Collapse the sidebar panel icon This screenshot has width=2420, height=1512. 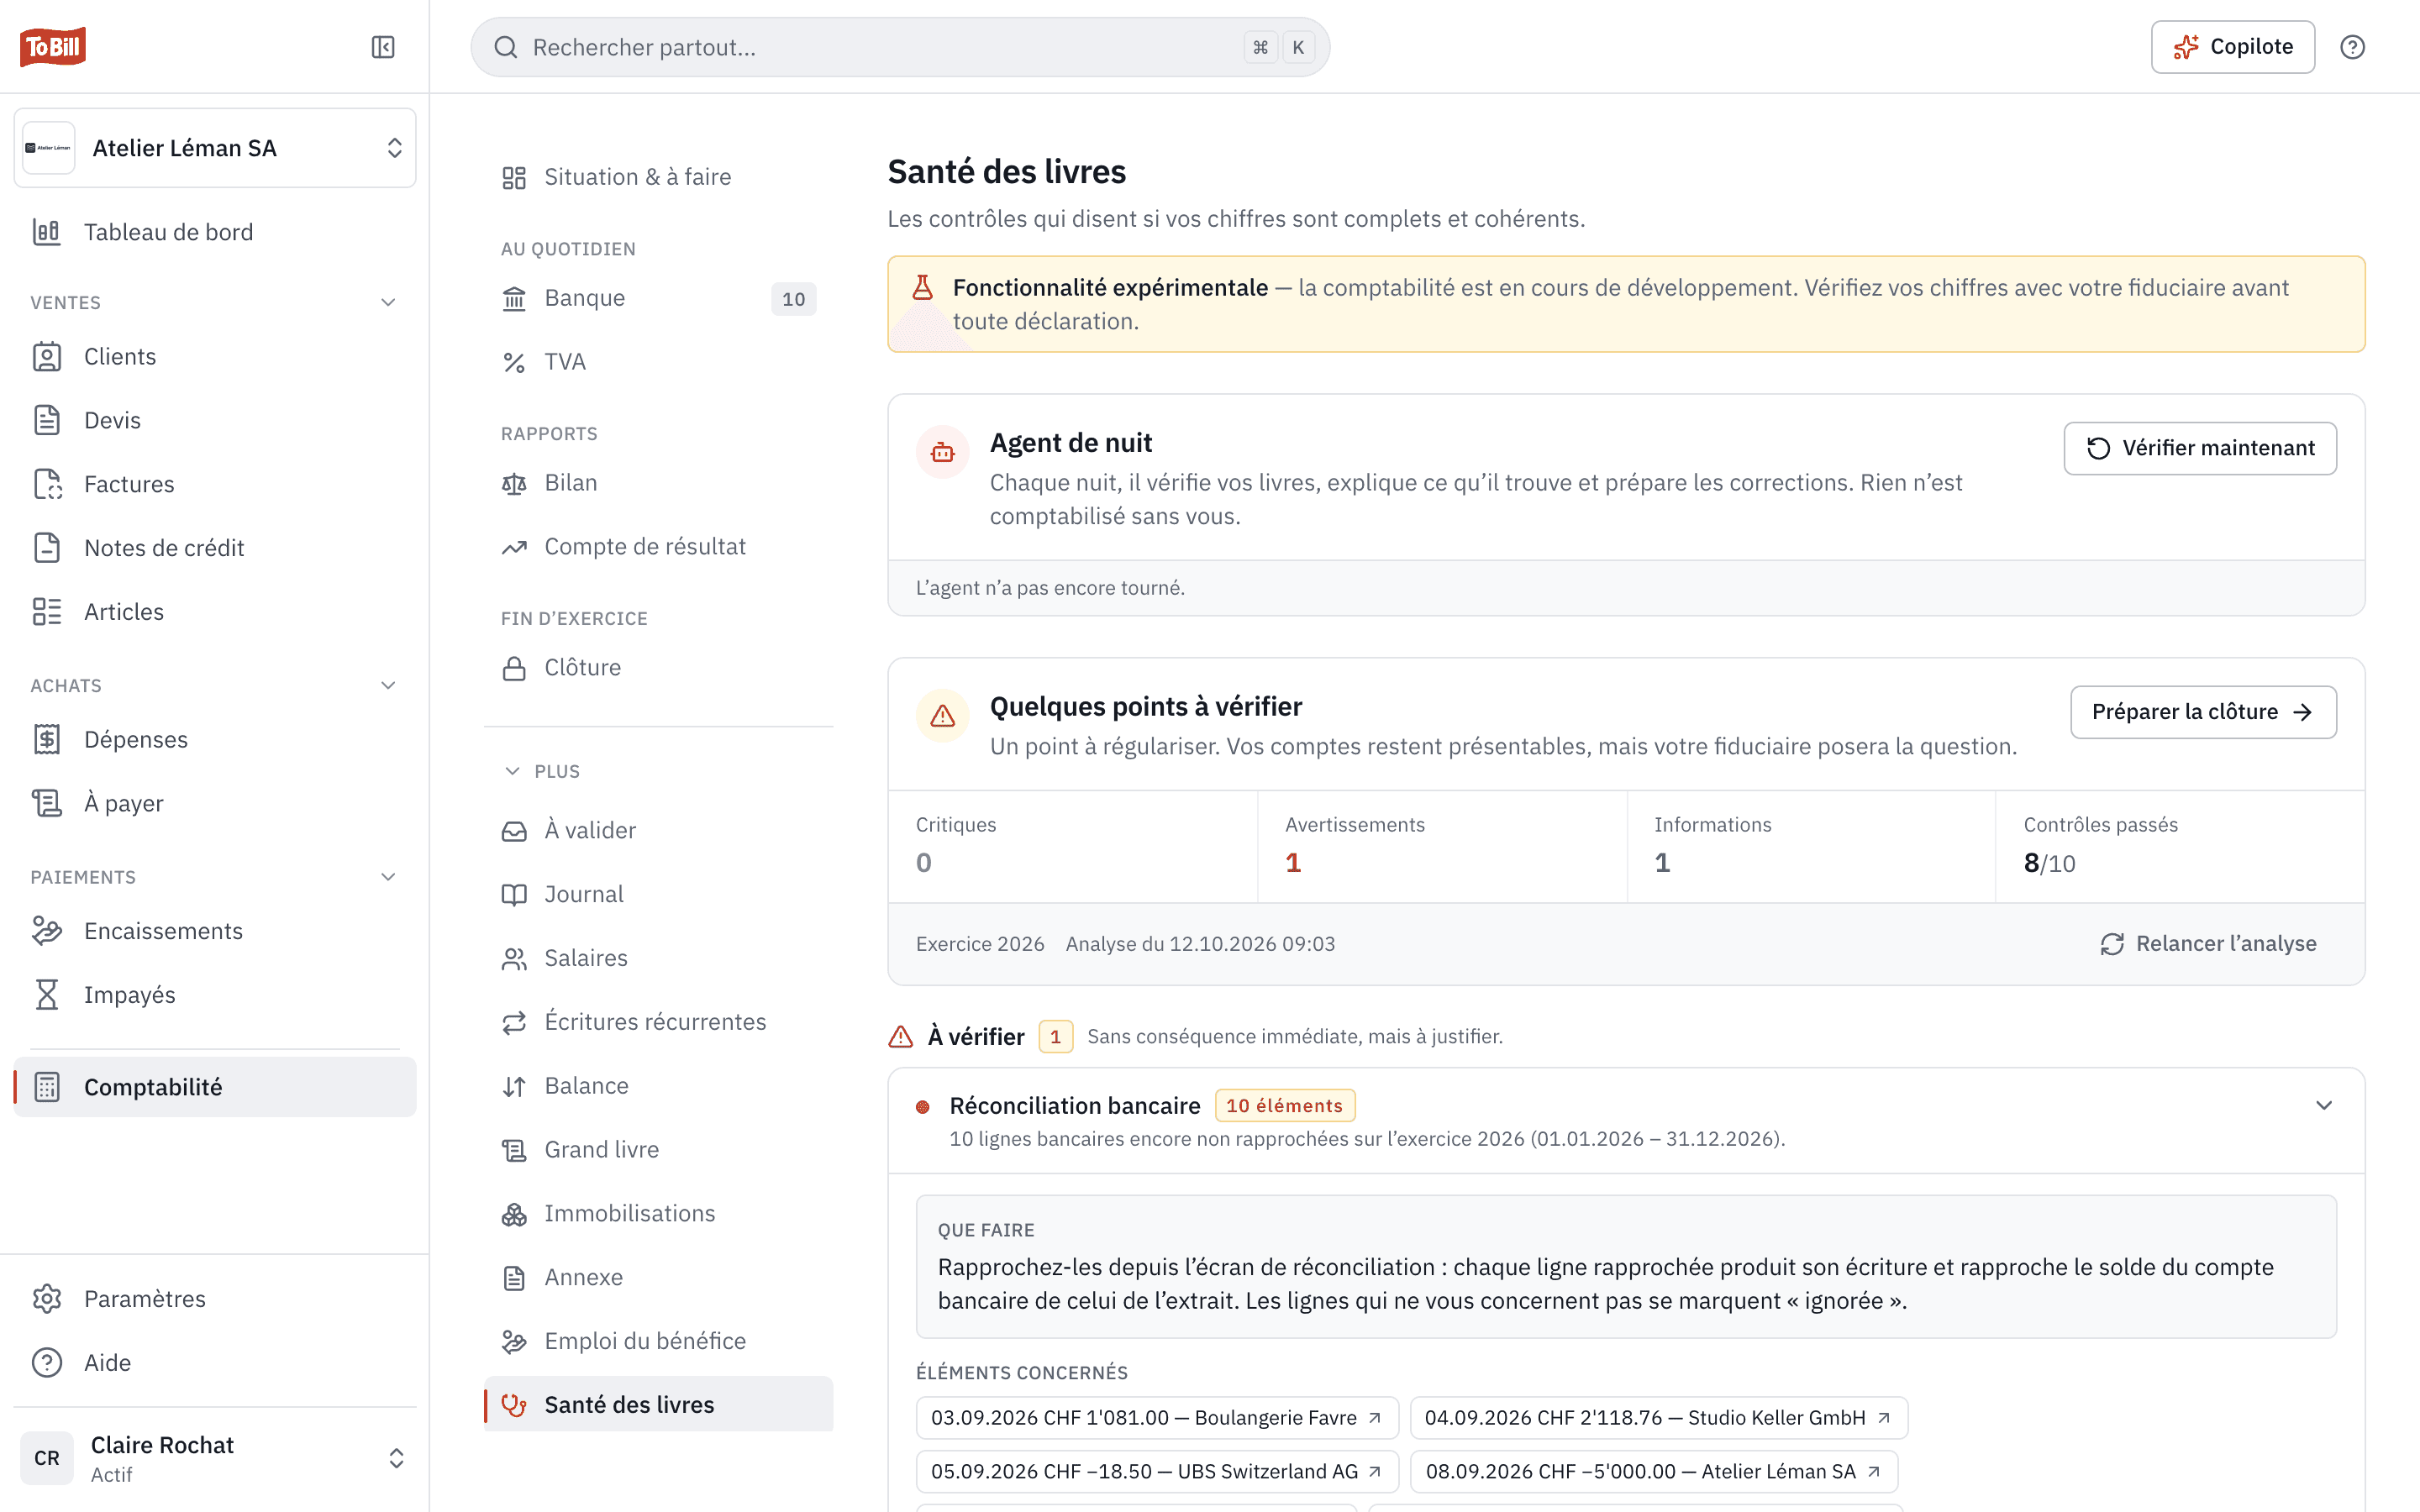[x=383, y=47]
